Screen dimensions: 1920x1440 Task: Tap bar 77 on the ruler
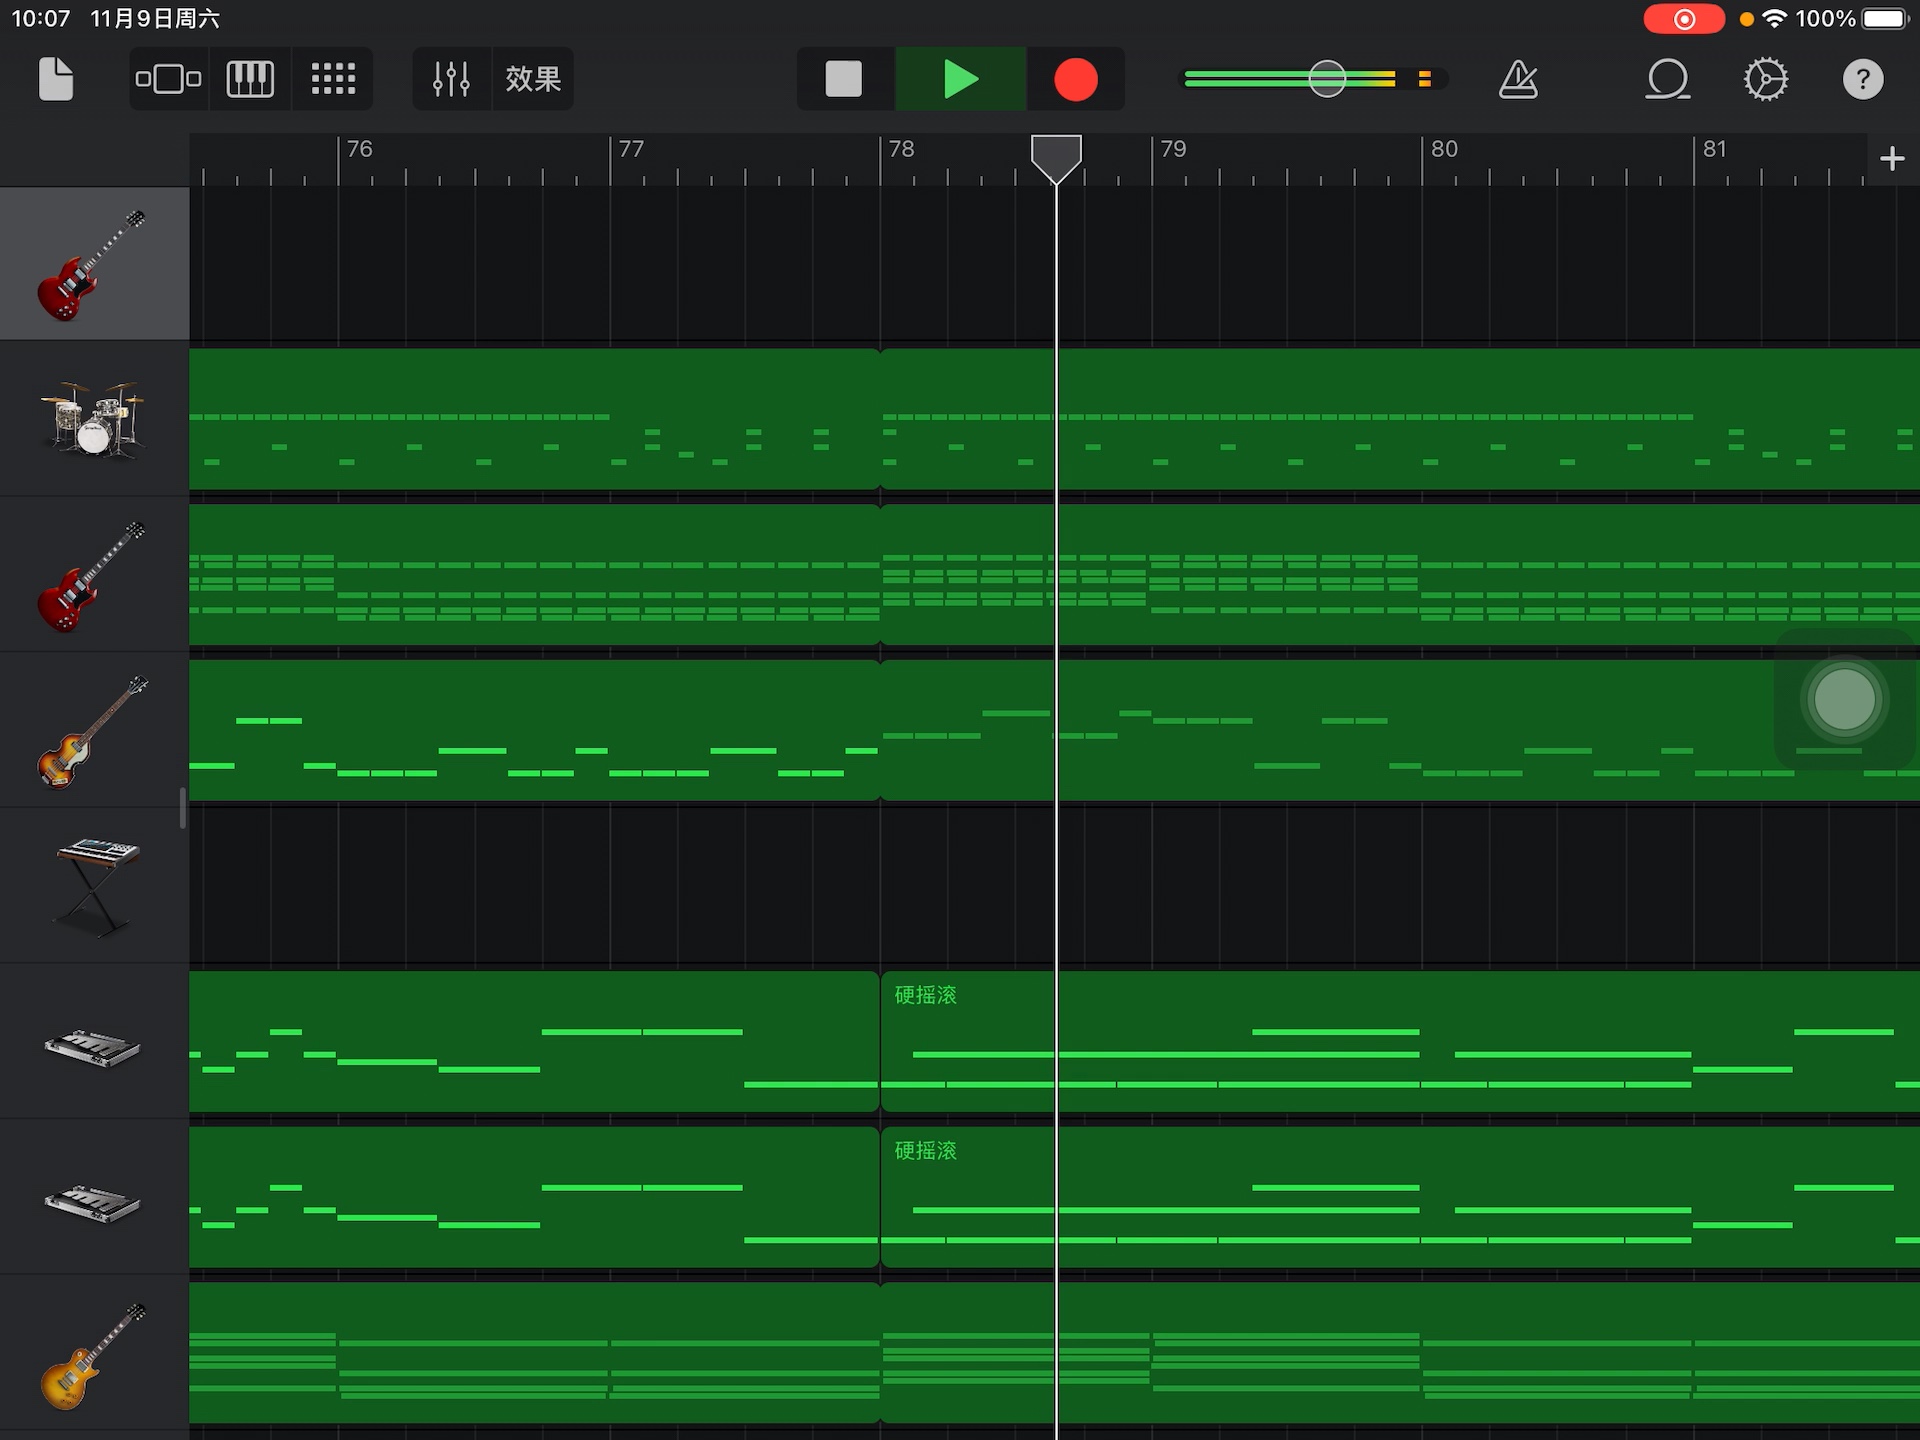[631, 149]
